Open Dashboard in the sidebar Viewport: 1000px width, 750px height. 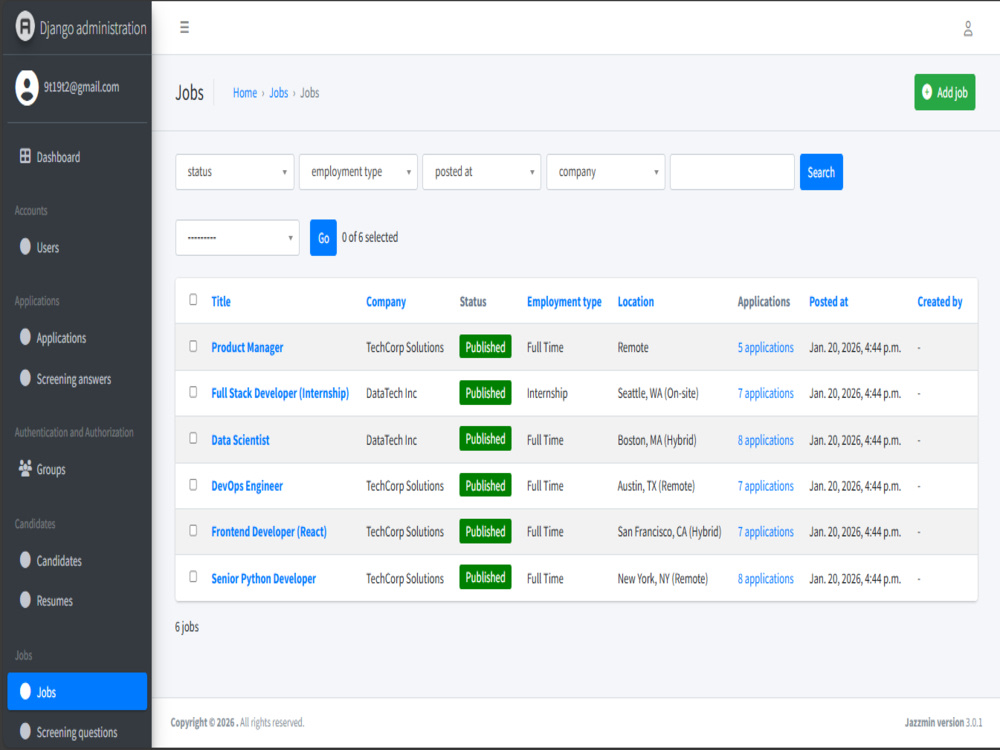coord(77,157)
